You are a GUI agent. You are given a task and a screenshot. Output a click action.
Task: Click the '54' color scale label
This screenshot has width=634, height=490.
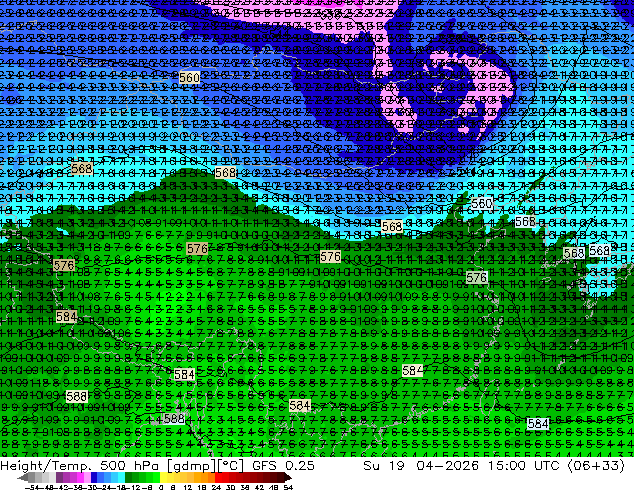(288, 487)
